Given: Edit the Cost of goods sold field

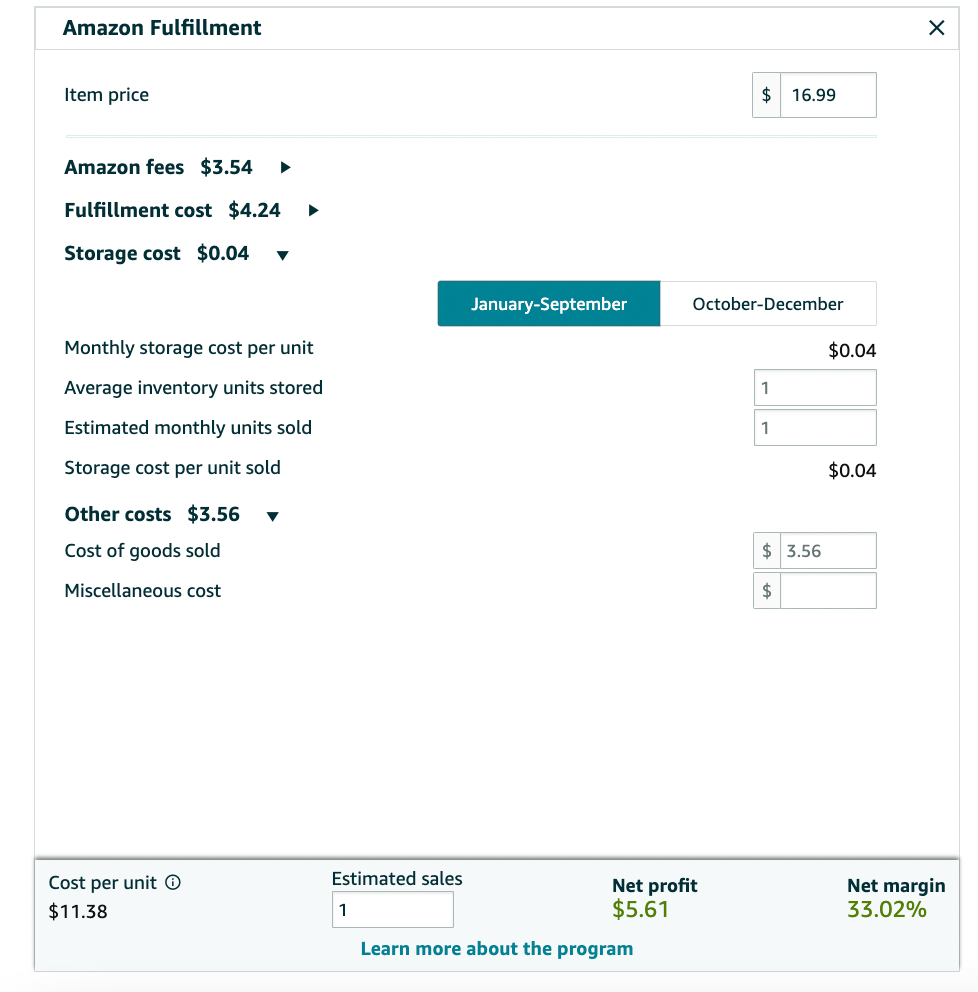Looking at the screenshot, I should 828,550.
